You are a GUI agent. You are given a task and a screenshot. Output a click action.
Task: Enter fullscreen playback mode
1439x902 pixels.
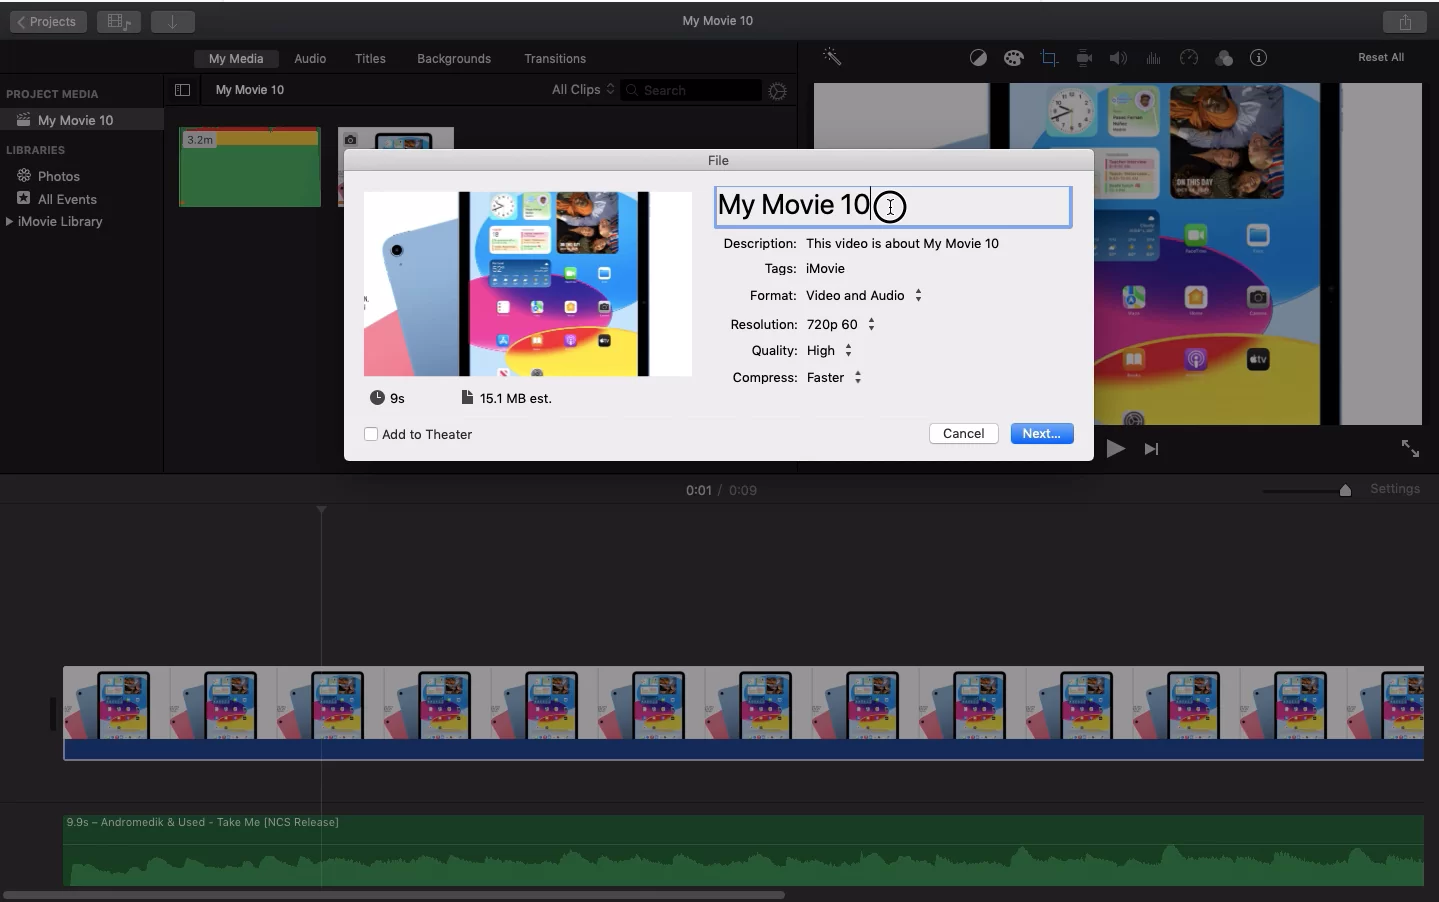(x=1410, y=449)
